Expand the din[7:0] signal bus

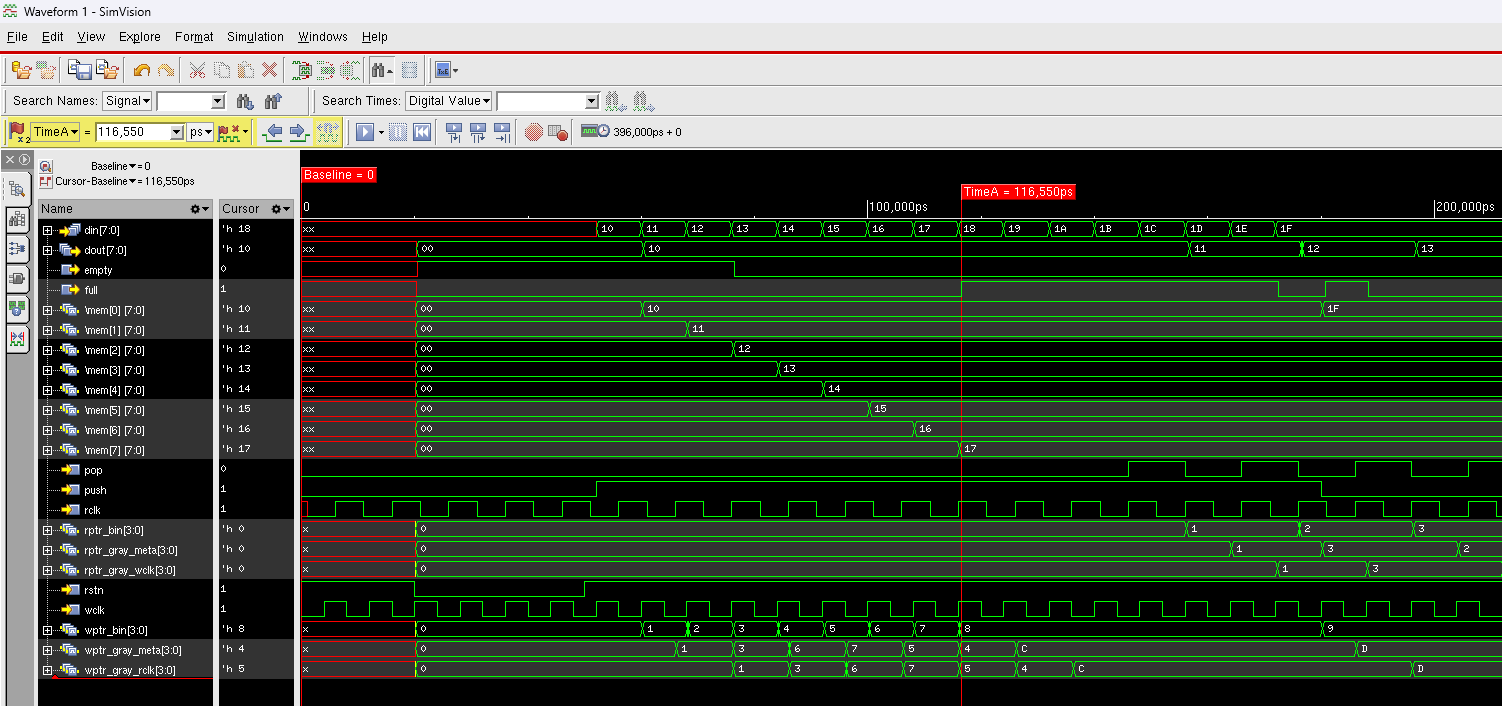47,230
